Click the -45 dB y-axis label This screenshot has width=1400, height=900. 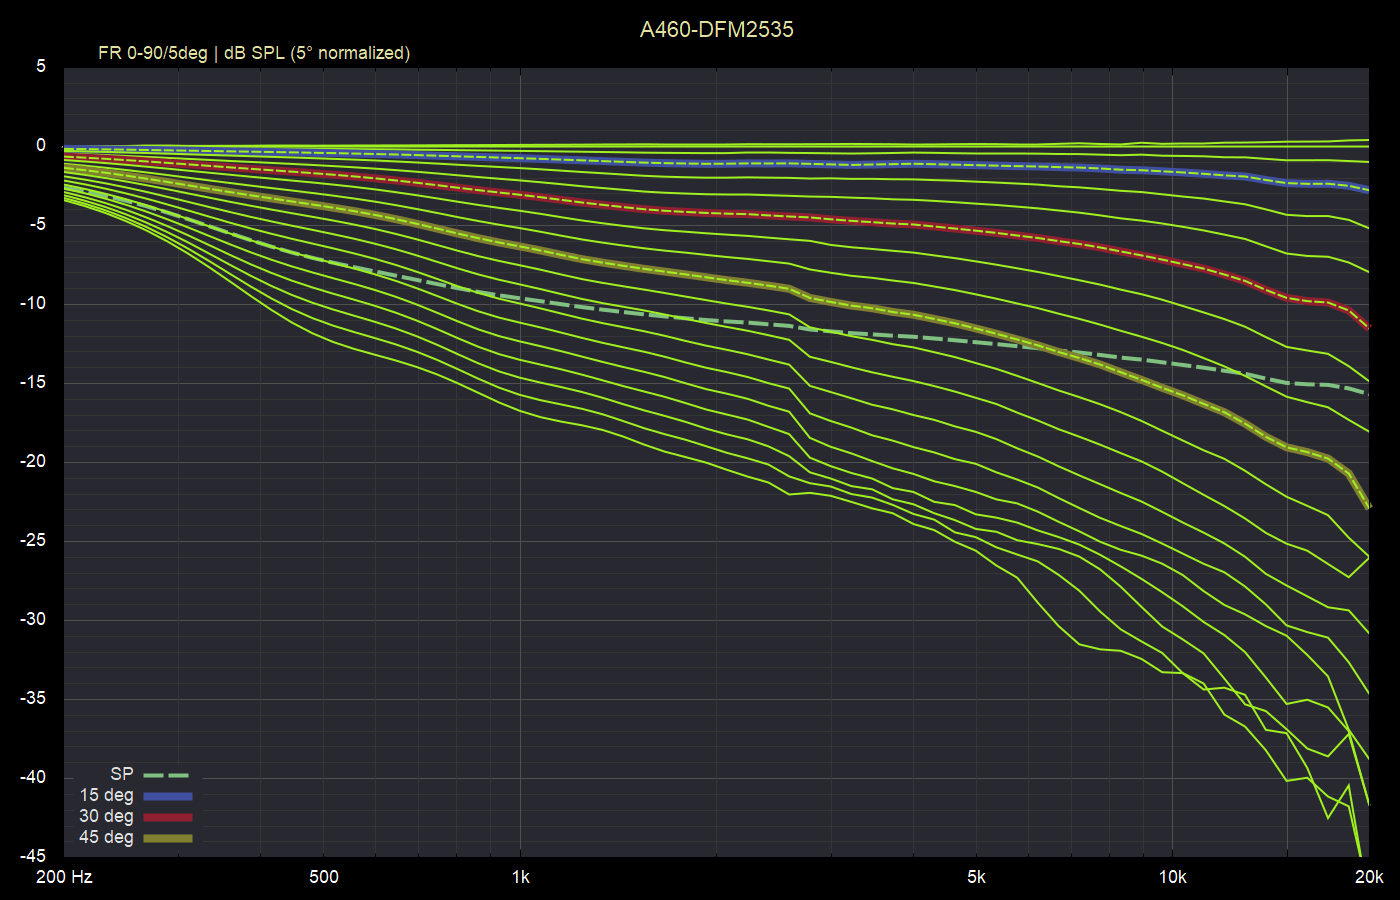point(33,856)
